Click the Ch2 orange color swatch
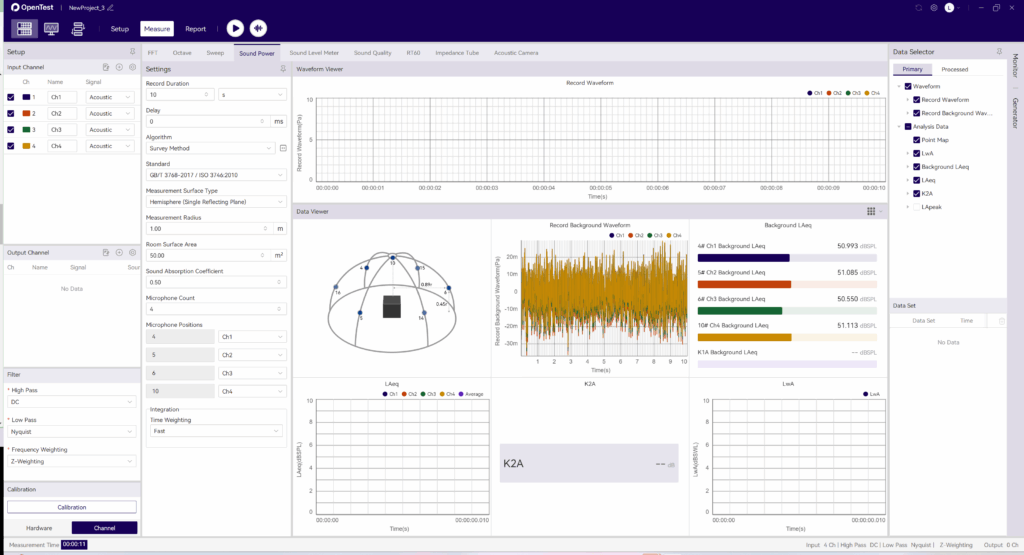Image resolution: width=1024 pixels, height=555 pixels. click(27, 113)
